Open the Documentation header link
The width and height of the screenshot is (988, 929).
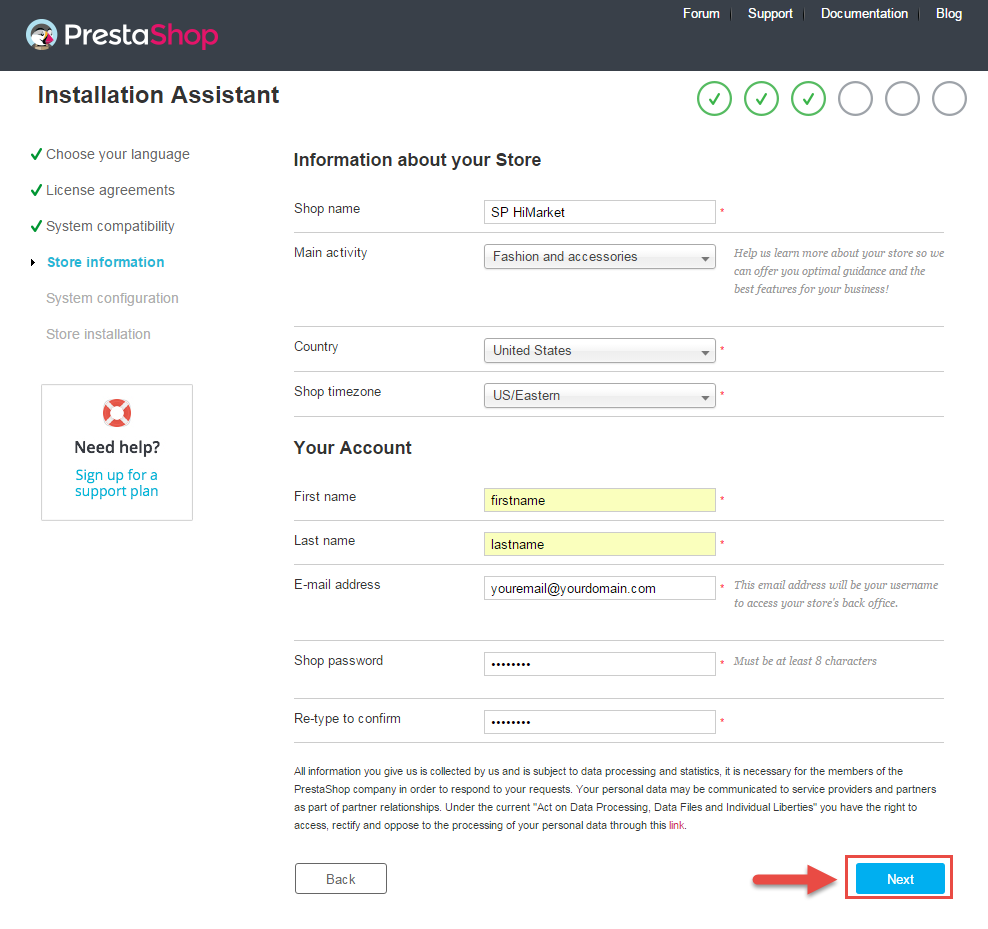[x=864, y=13]
